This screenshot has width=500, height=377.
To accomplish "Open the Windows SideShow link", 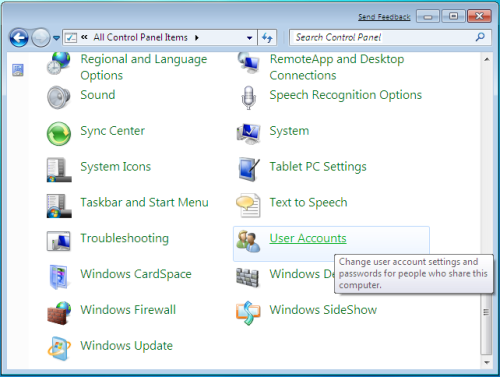I will pos(323,310).
